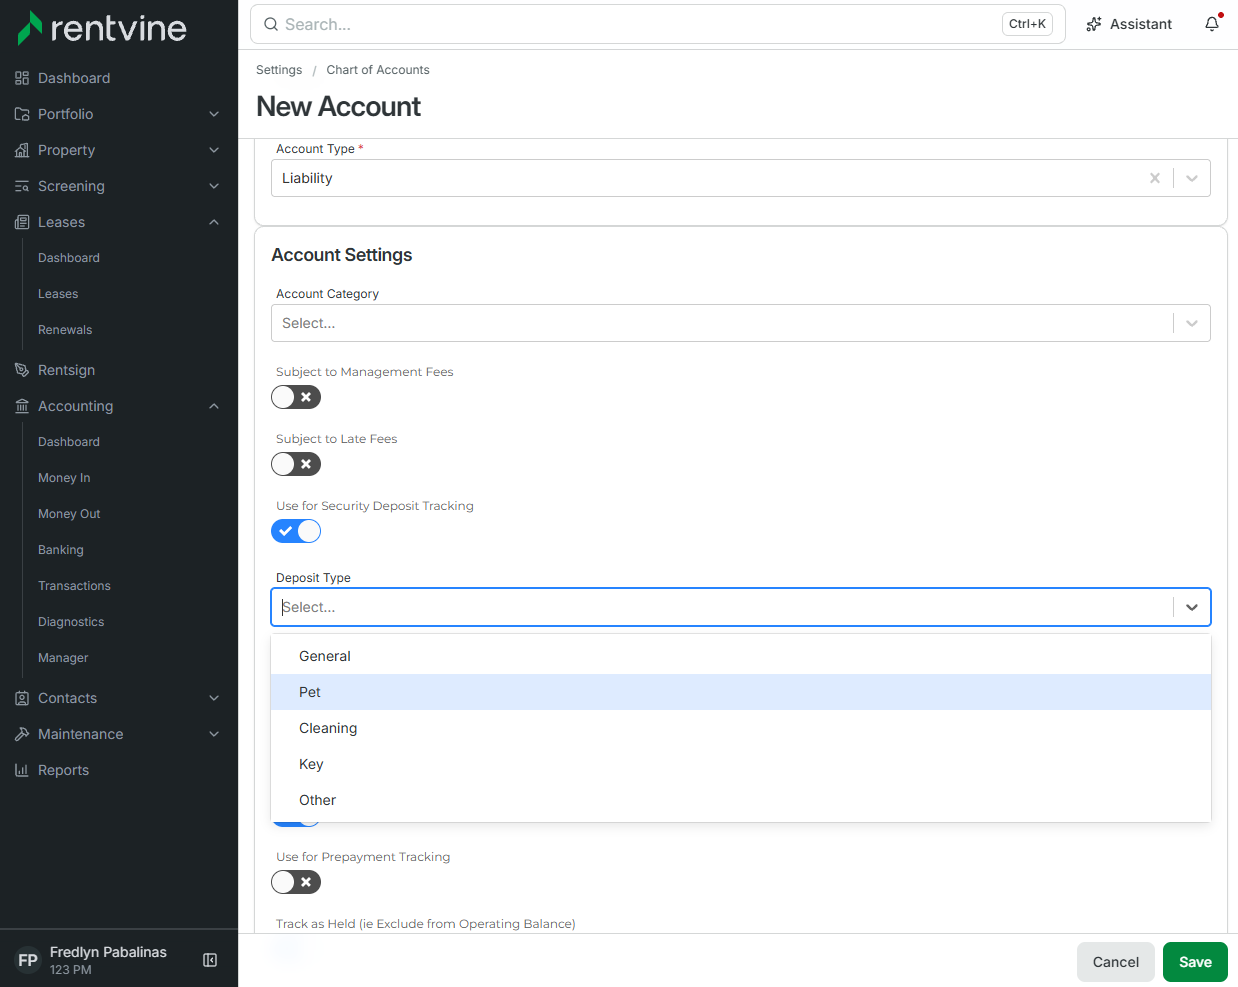The width and height of the screenshot is (1238, 987).
Task: Click the FP user avatar
Action: point(28,960)
